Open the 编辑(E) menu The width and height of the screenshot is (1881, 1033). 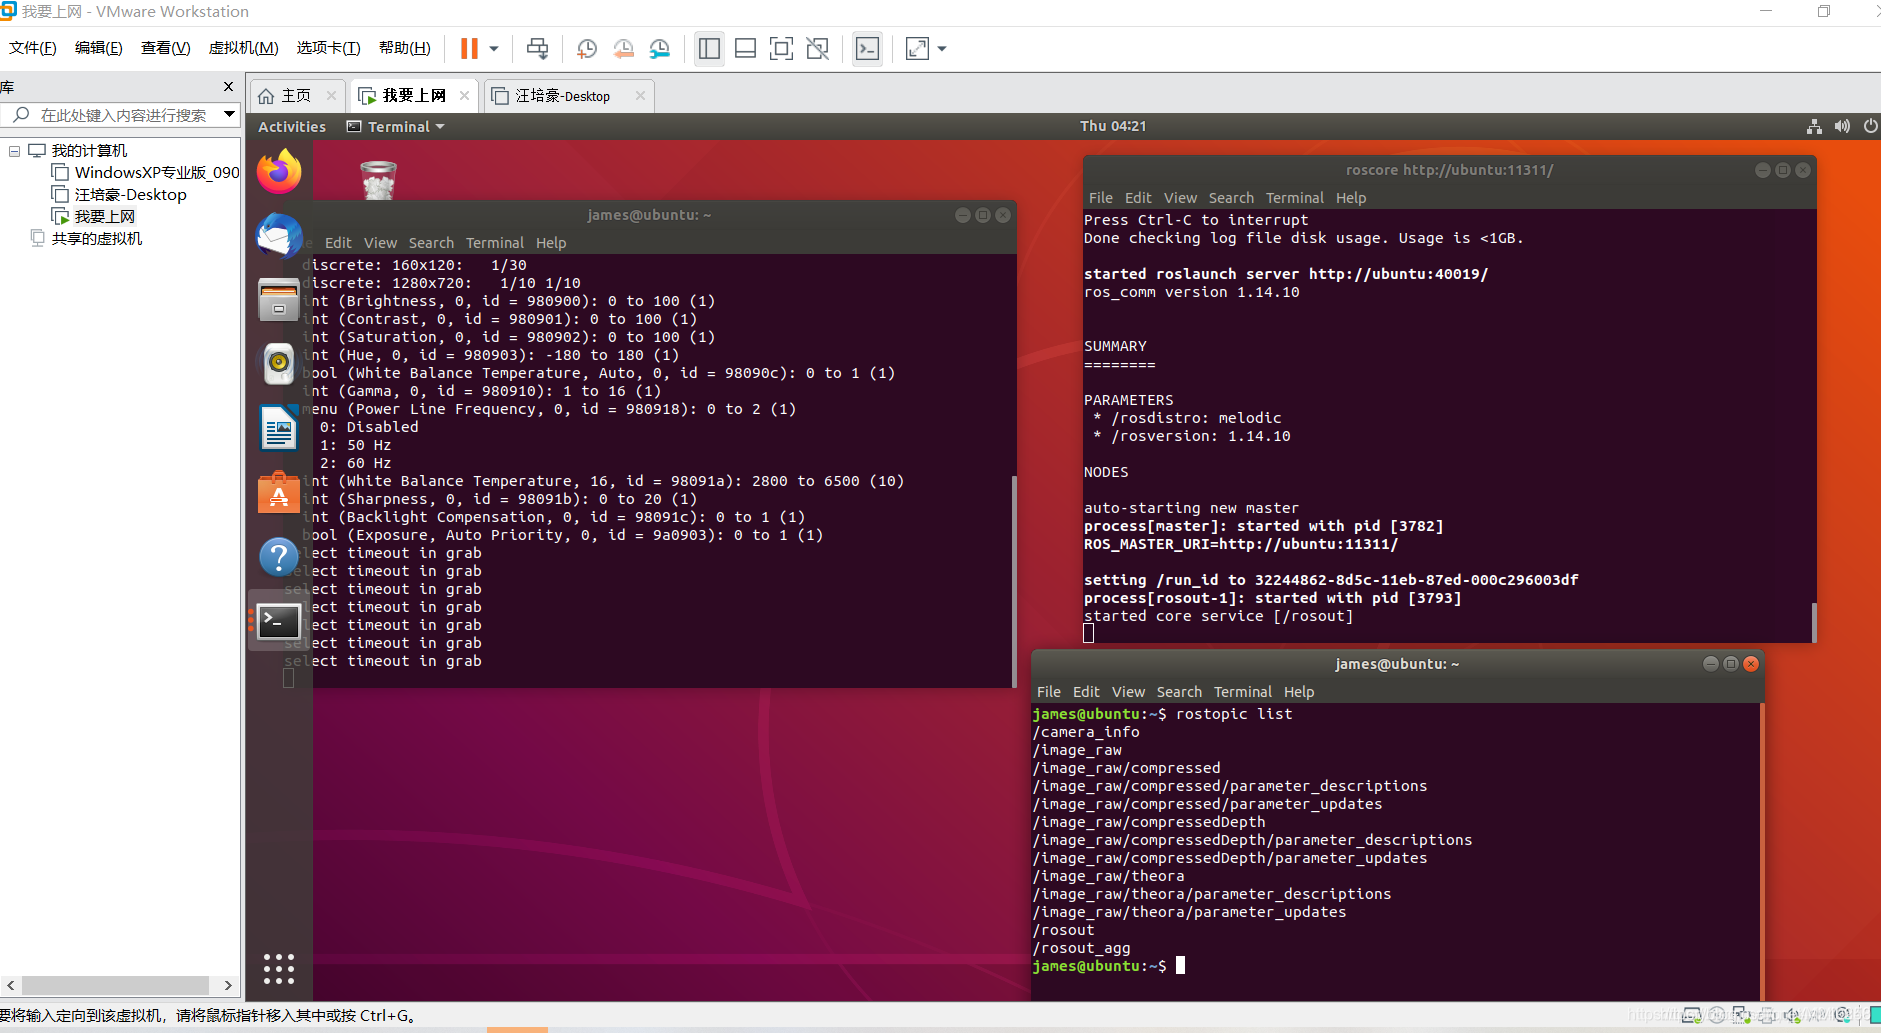pos(99,48)
